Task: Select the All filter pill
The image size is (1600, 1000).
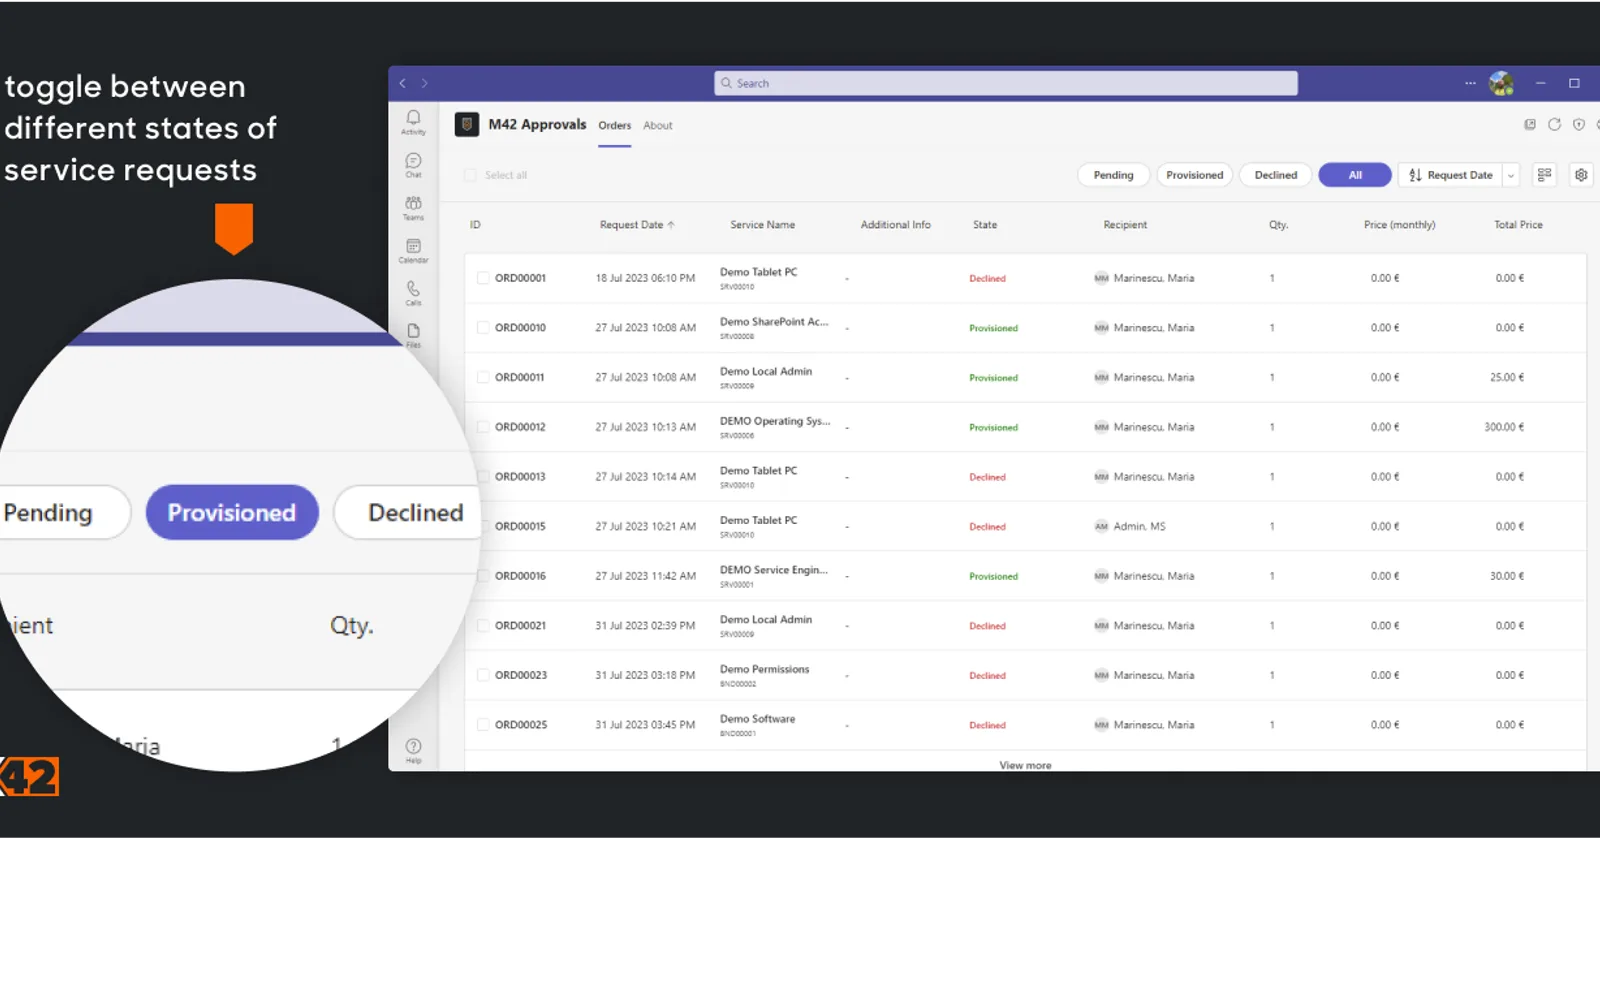Action: 1355,175
